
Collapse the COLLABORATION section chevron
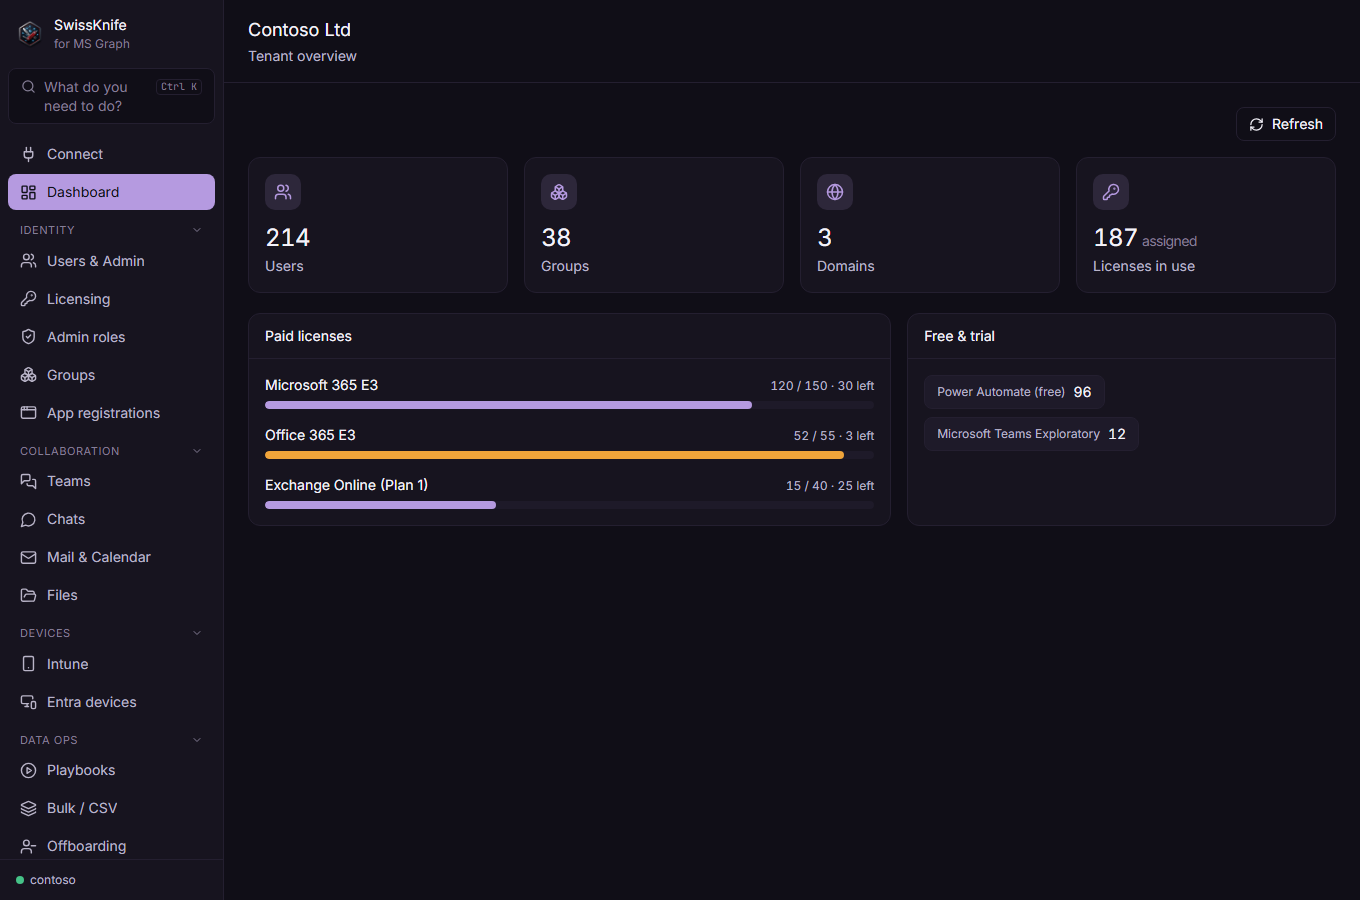[x=197, y=451]
